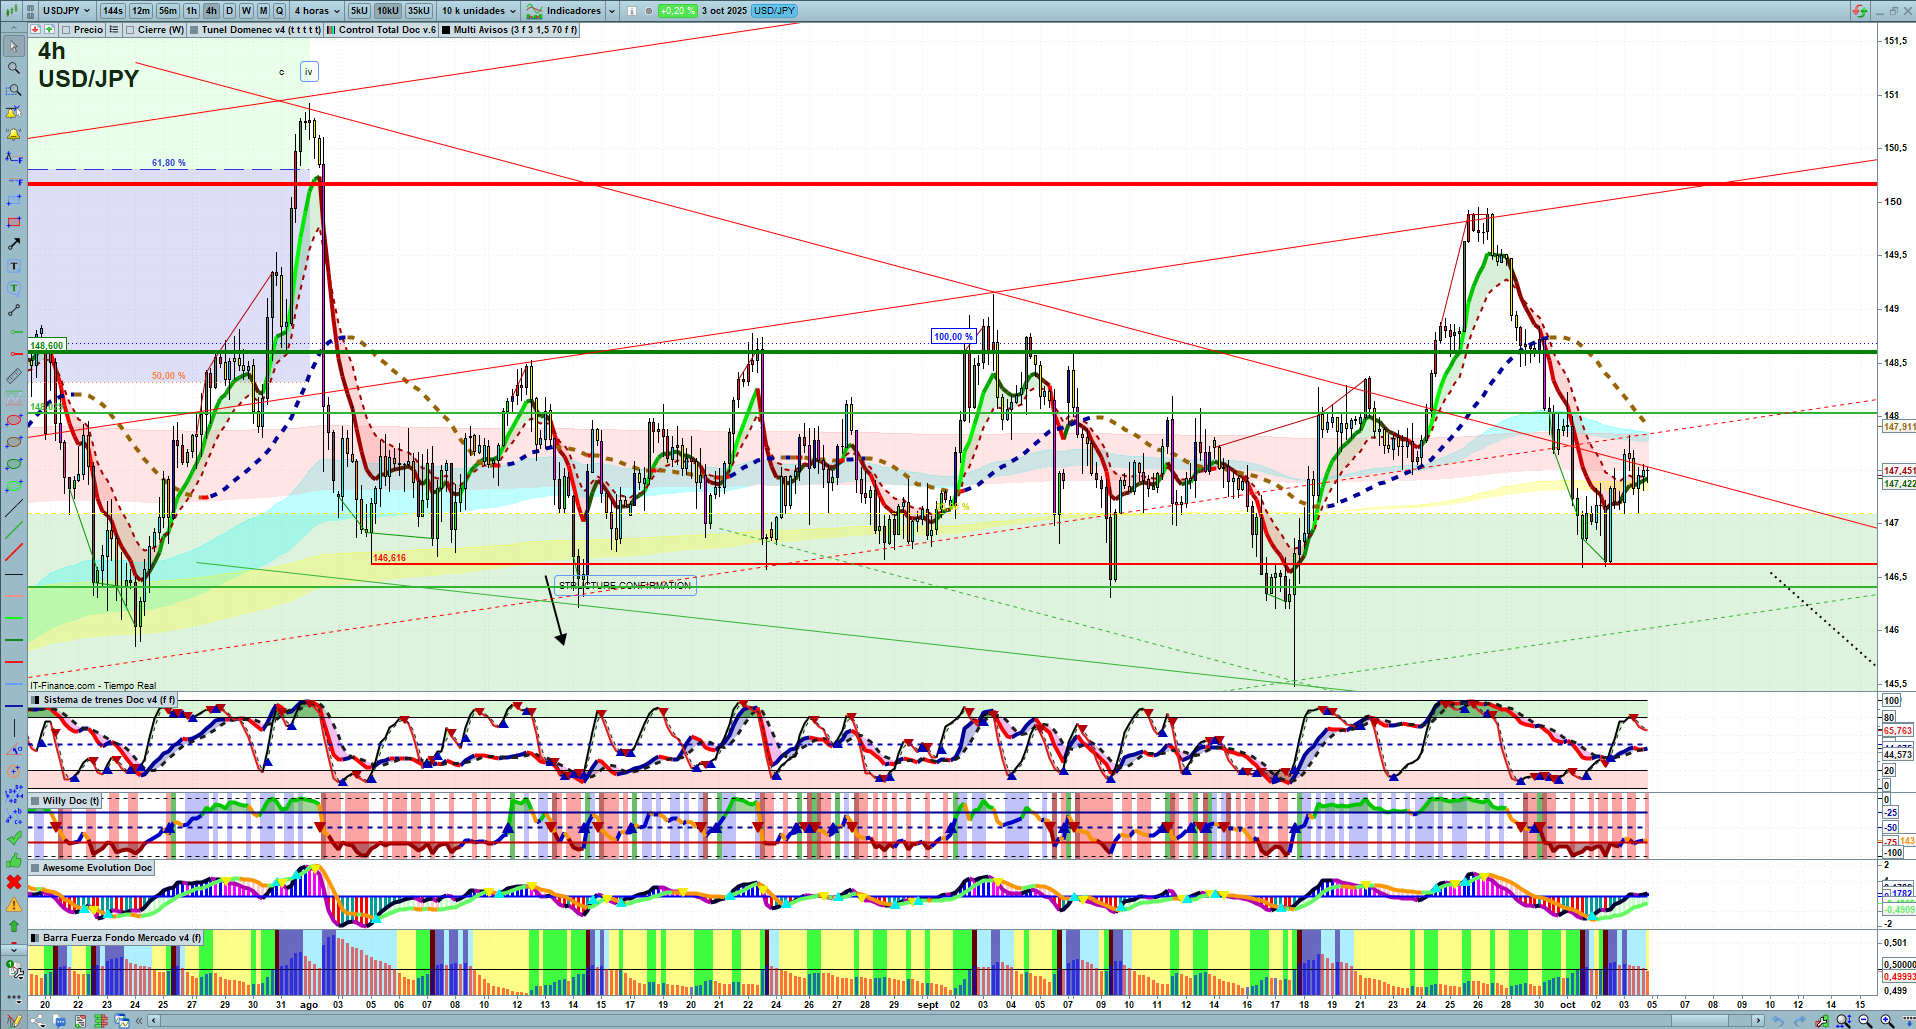The height and width of the screenshot is (1029, 1916).
Task: Select the red rectangle drawing tool
Action: [x=14, y=222]
